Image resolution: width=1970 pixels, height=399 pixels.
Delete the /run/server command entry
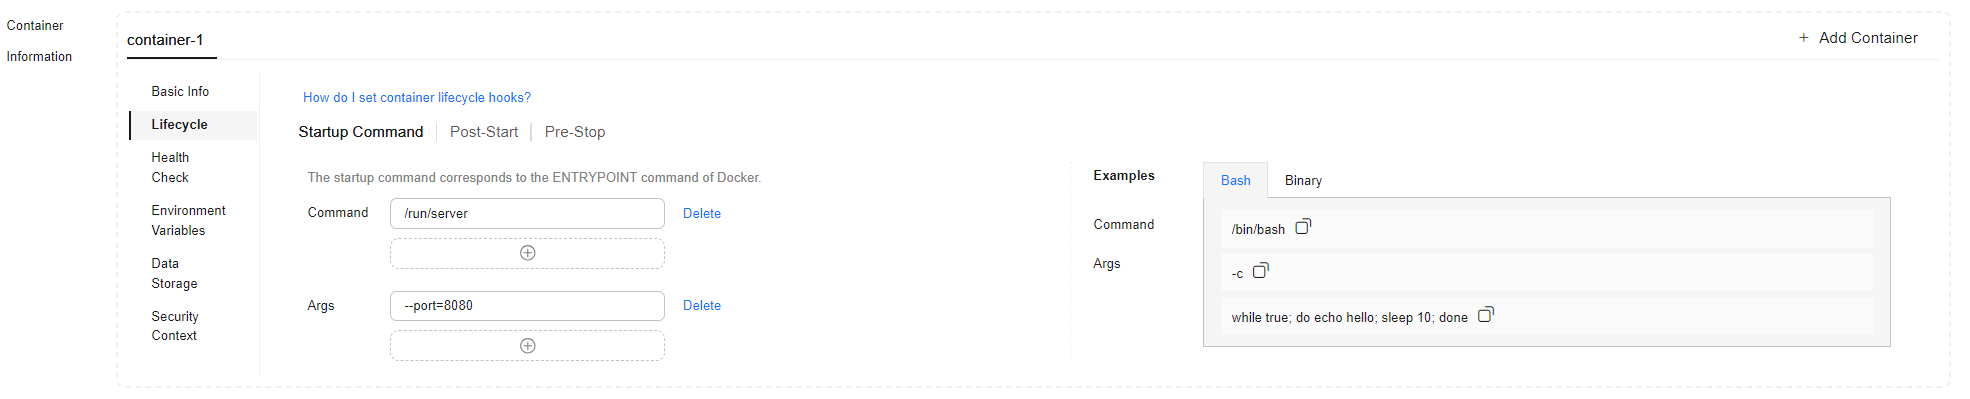pos(702,213)
